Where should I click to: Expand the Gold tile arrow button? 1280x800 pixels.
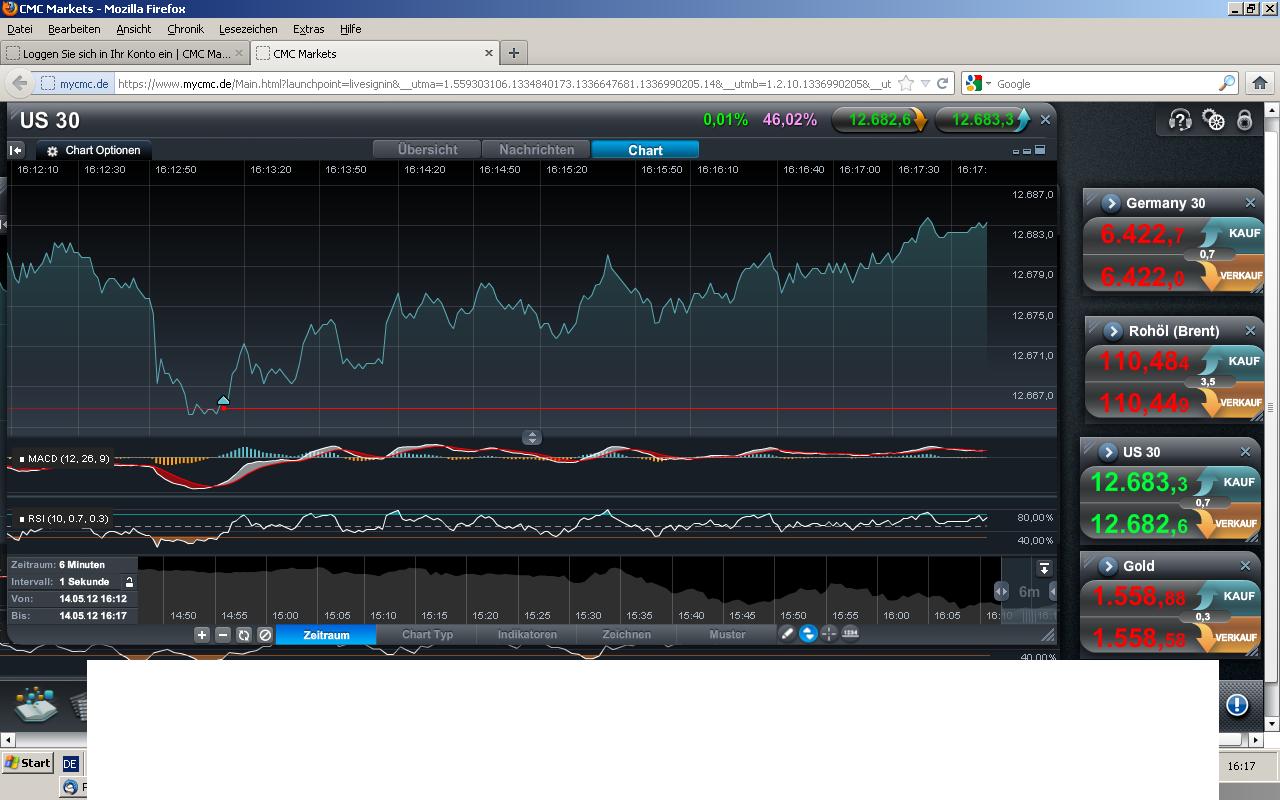tap(1107, 566)
